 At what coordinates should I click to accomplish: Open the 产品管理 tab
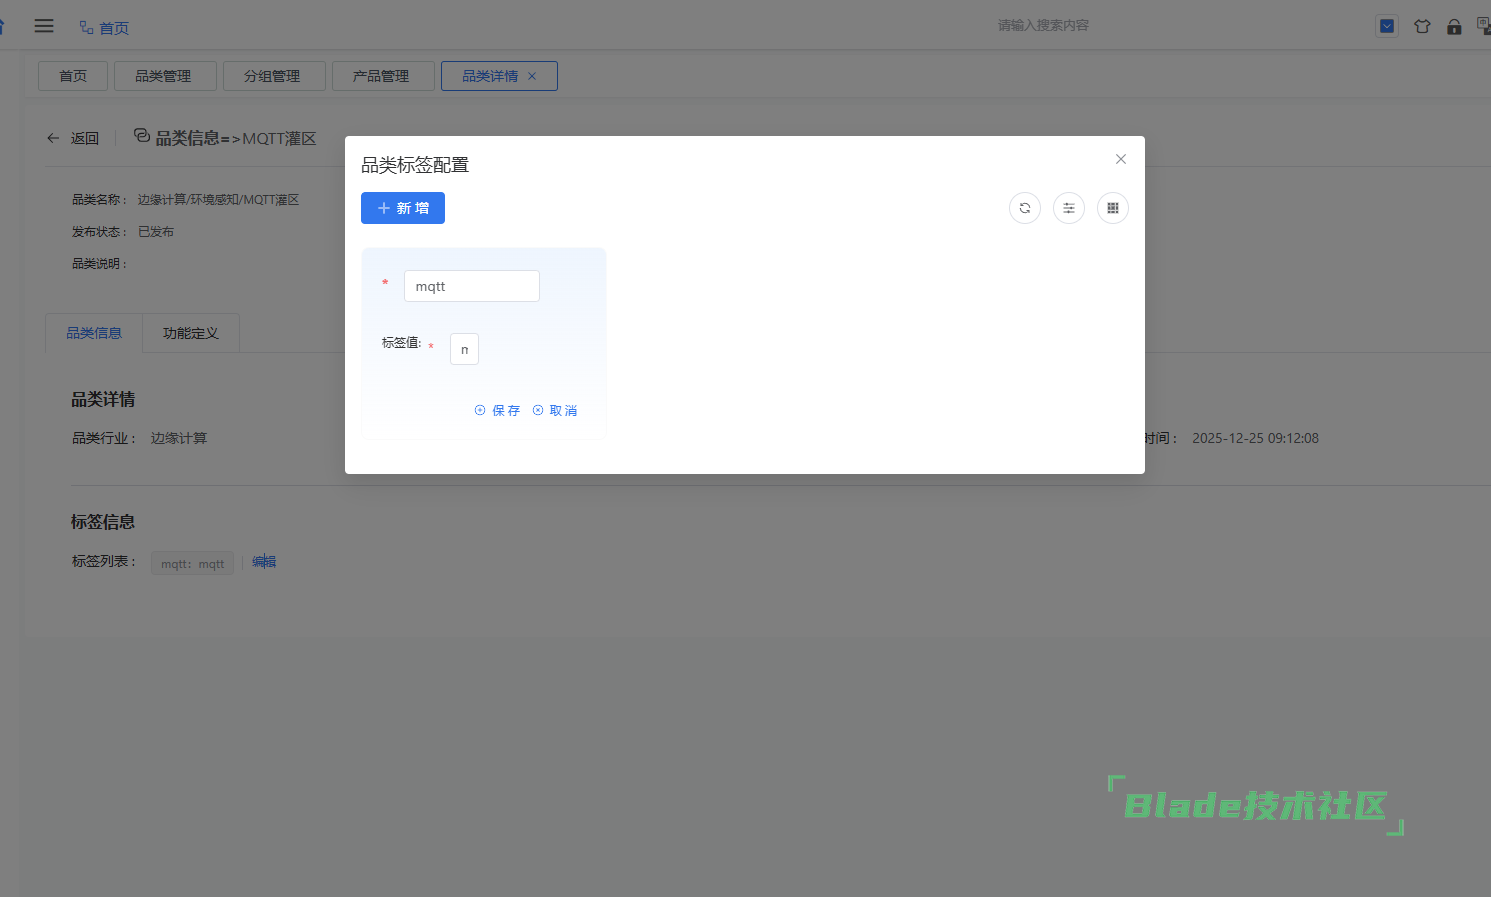[x=381, y=76]
